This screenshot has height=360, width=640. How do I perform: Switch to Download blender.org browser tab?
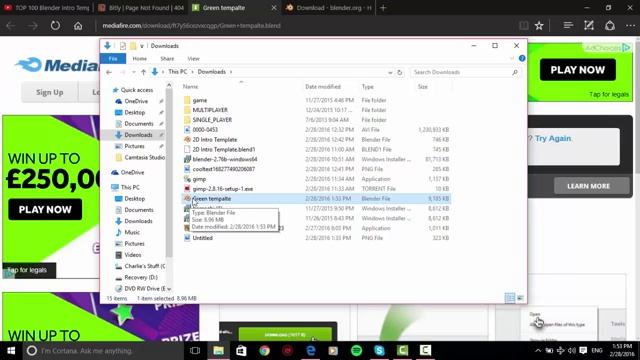[328, 8]
